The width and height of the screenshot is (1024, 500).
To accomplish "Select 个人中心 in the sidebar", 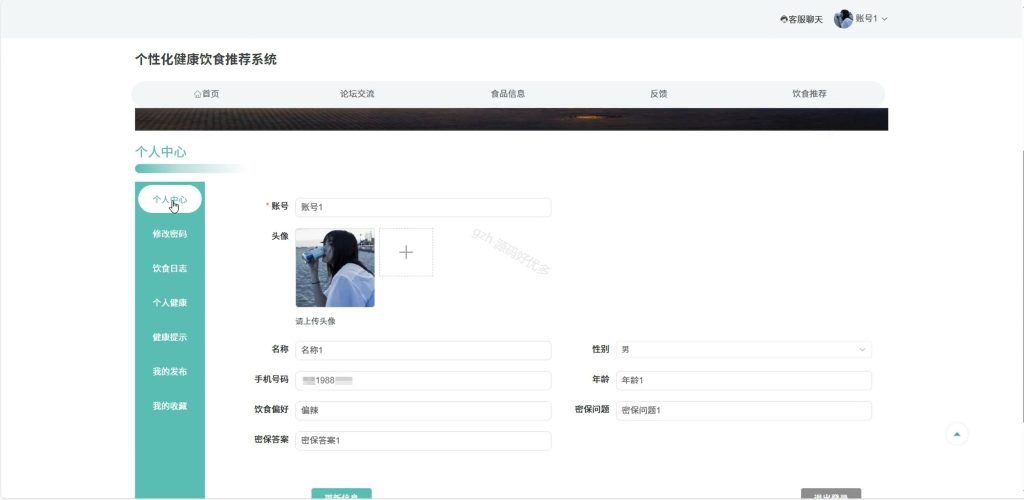I will pyautogui.click(x=170, y=199).
